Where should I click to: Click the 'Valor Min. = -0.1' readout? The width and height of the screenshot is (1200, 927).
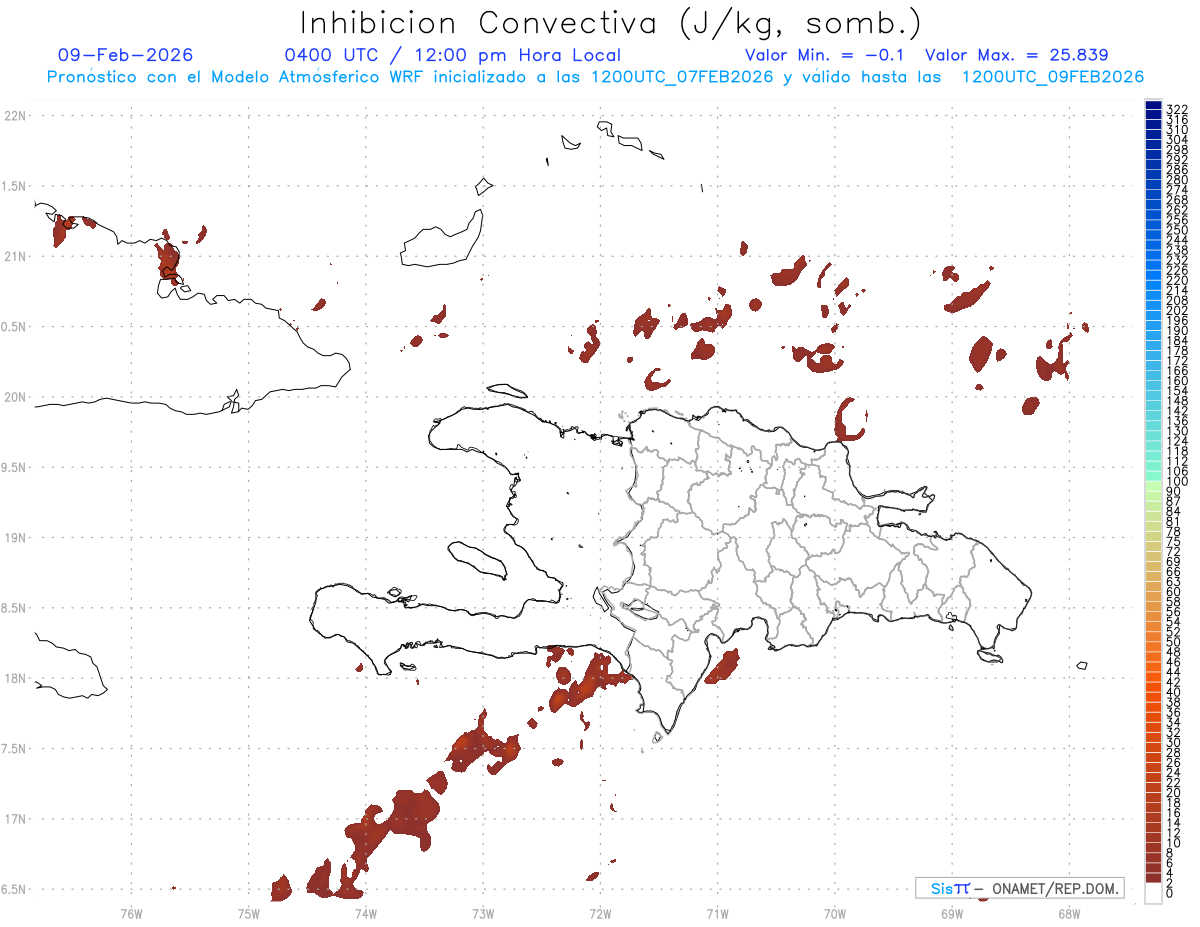click(x=827, y=55)
